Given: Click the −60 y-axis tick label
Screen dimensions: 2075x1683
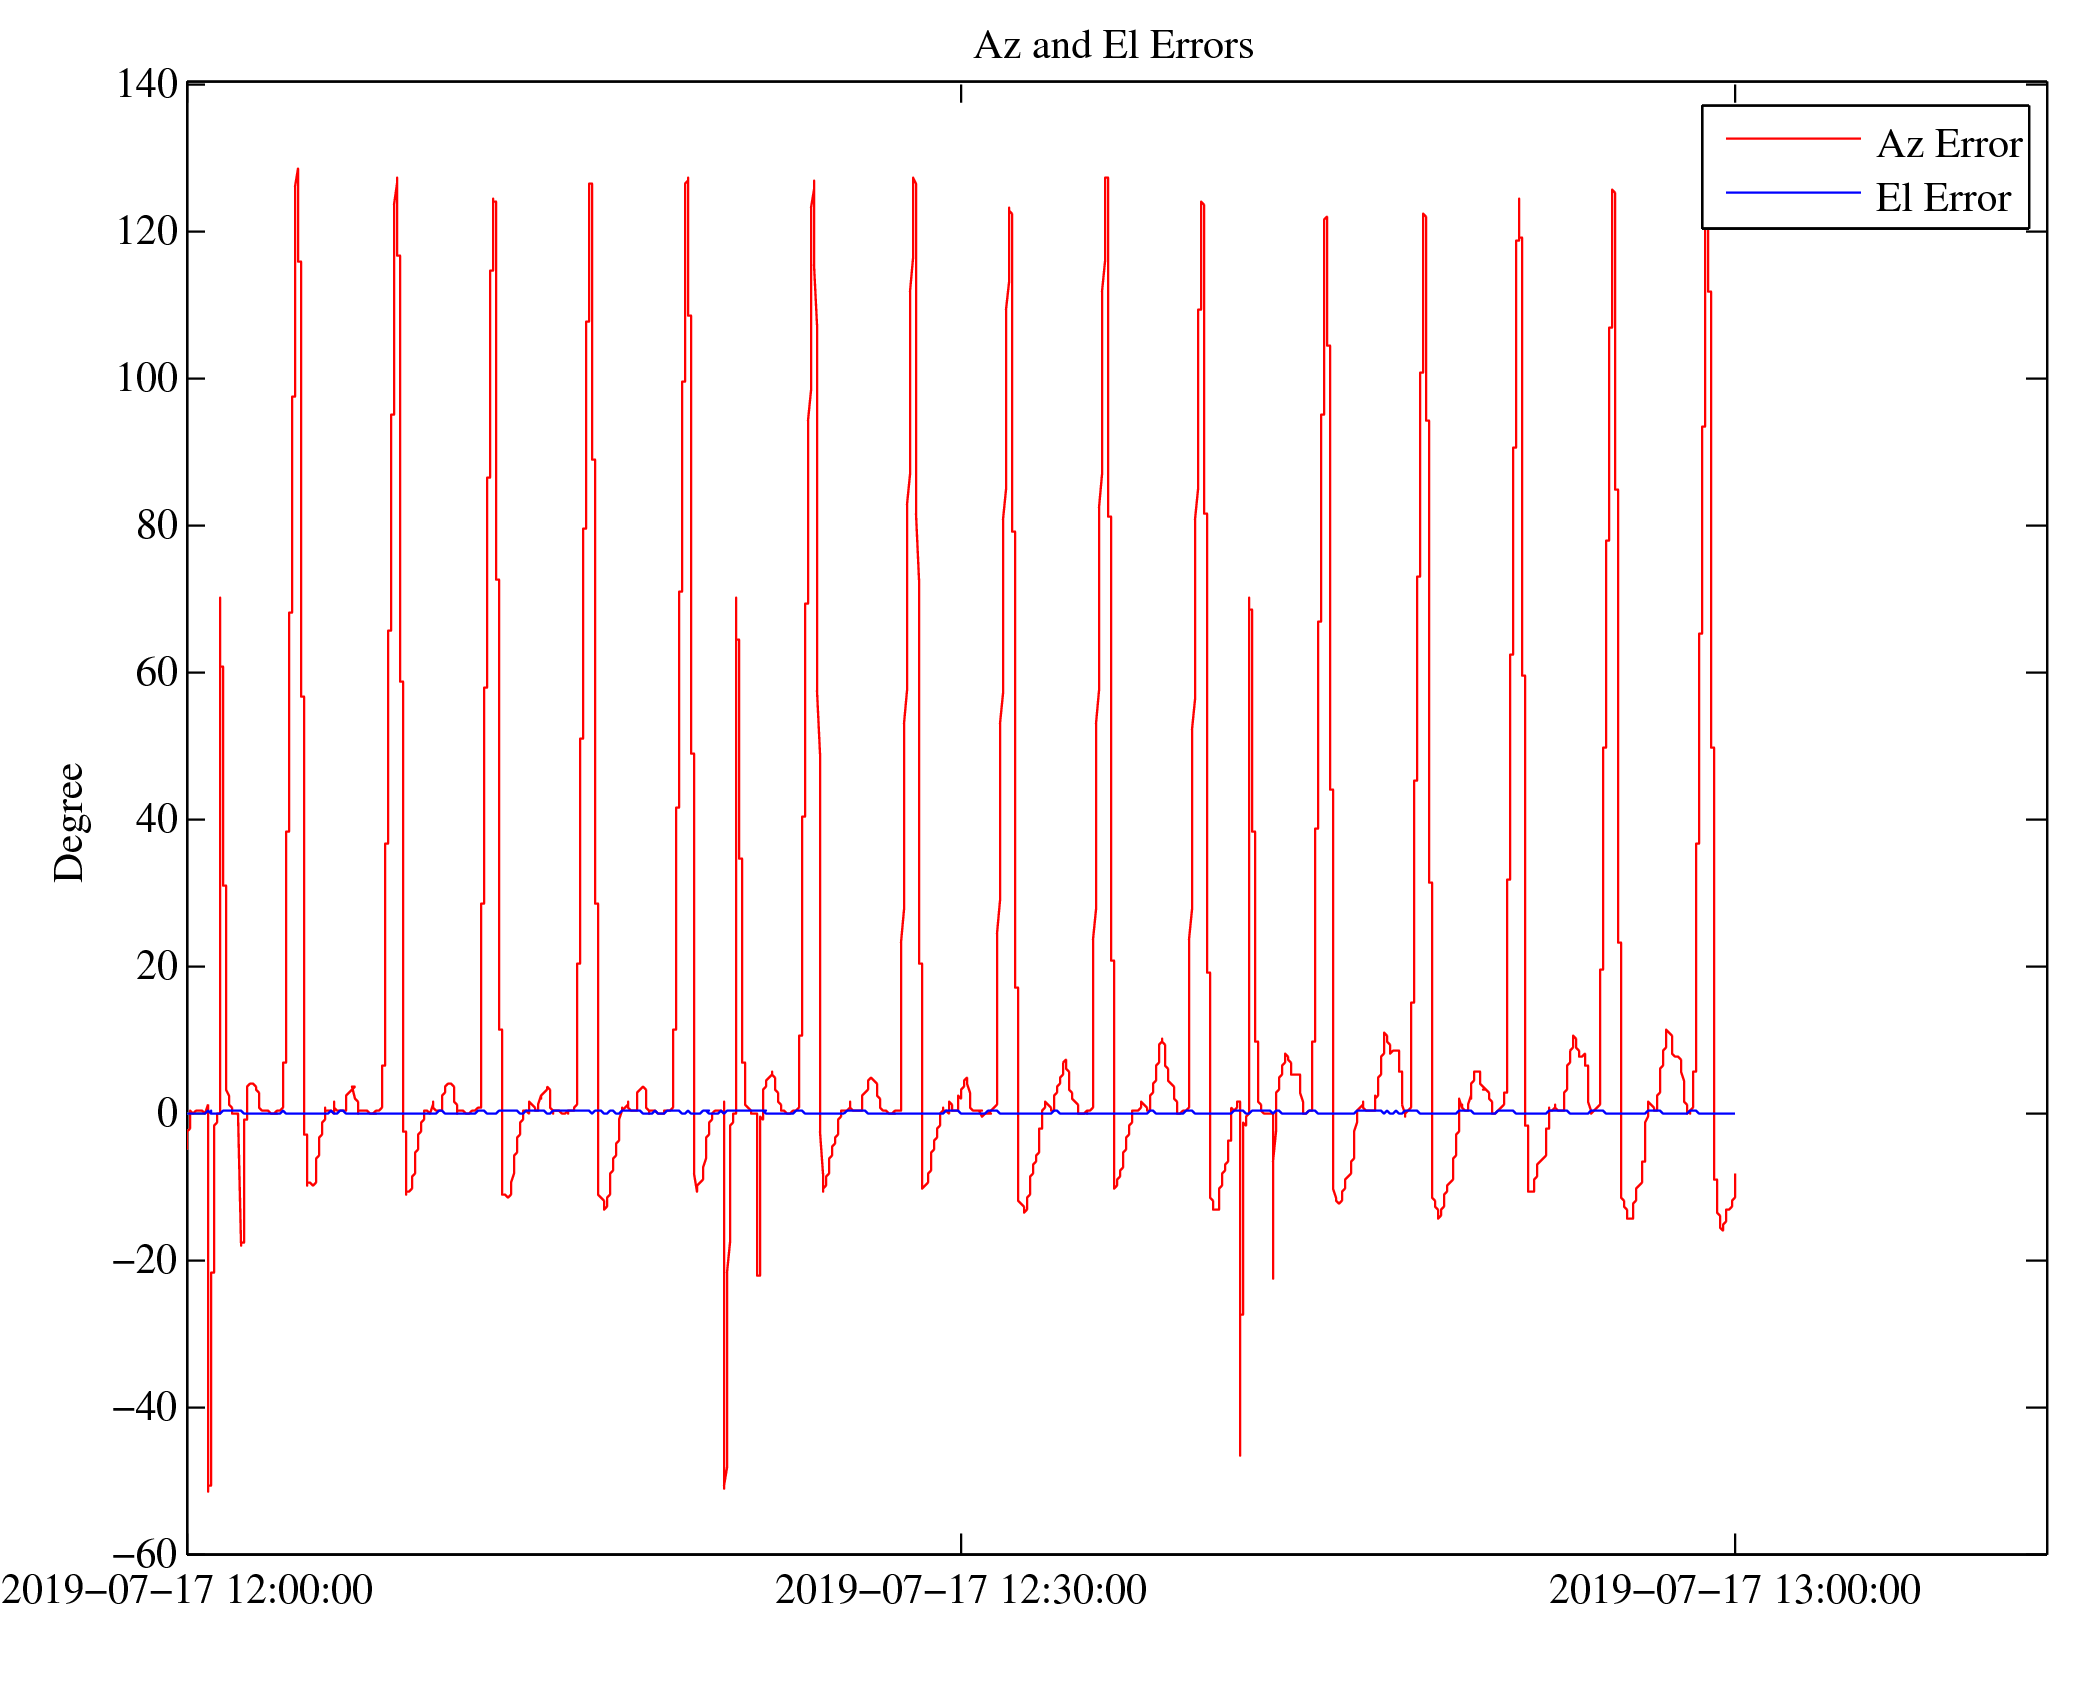Looking at the screenshot, I should (x=145, y=1554).
